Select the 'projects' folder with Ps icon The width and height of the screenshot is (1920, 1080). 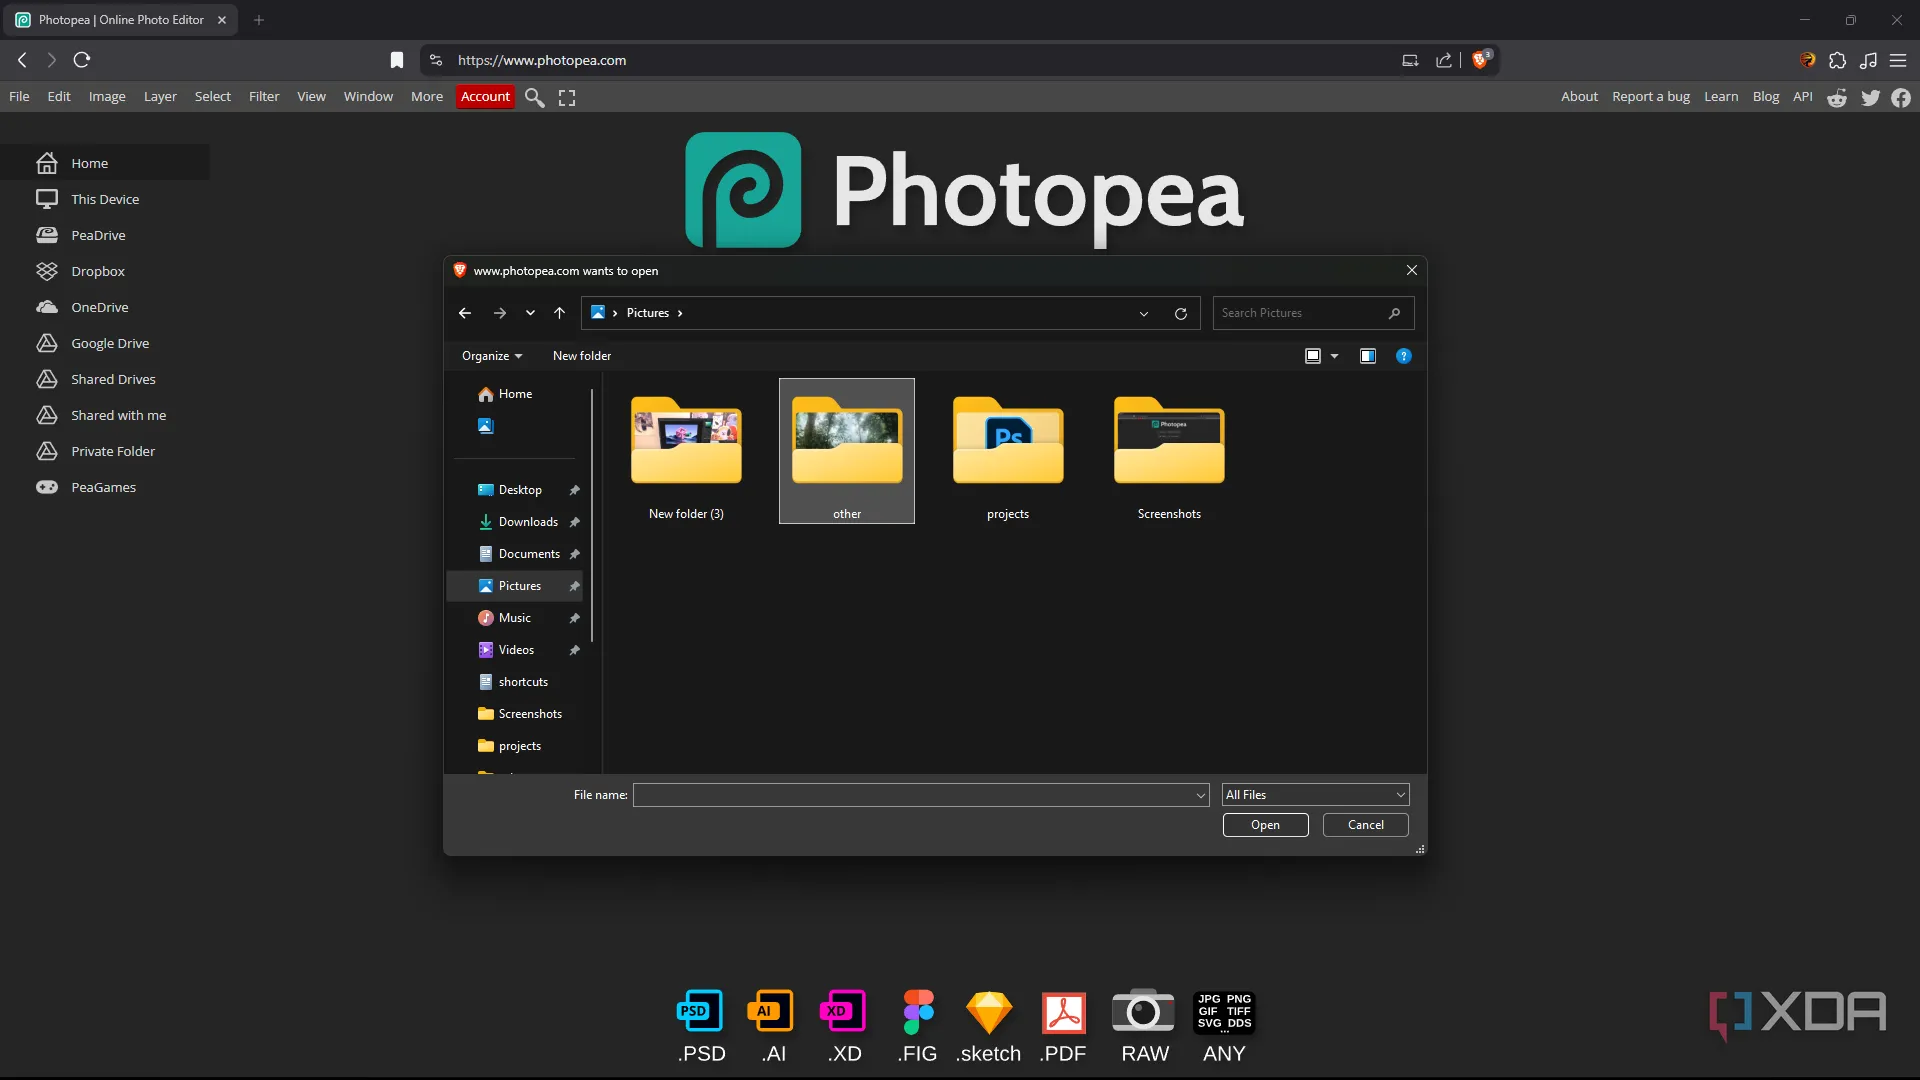click(x=1008, y=451)
